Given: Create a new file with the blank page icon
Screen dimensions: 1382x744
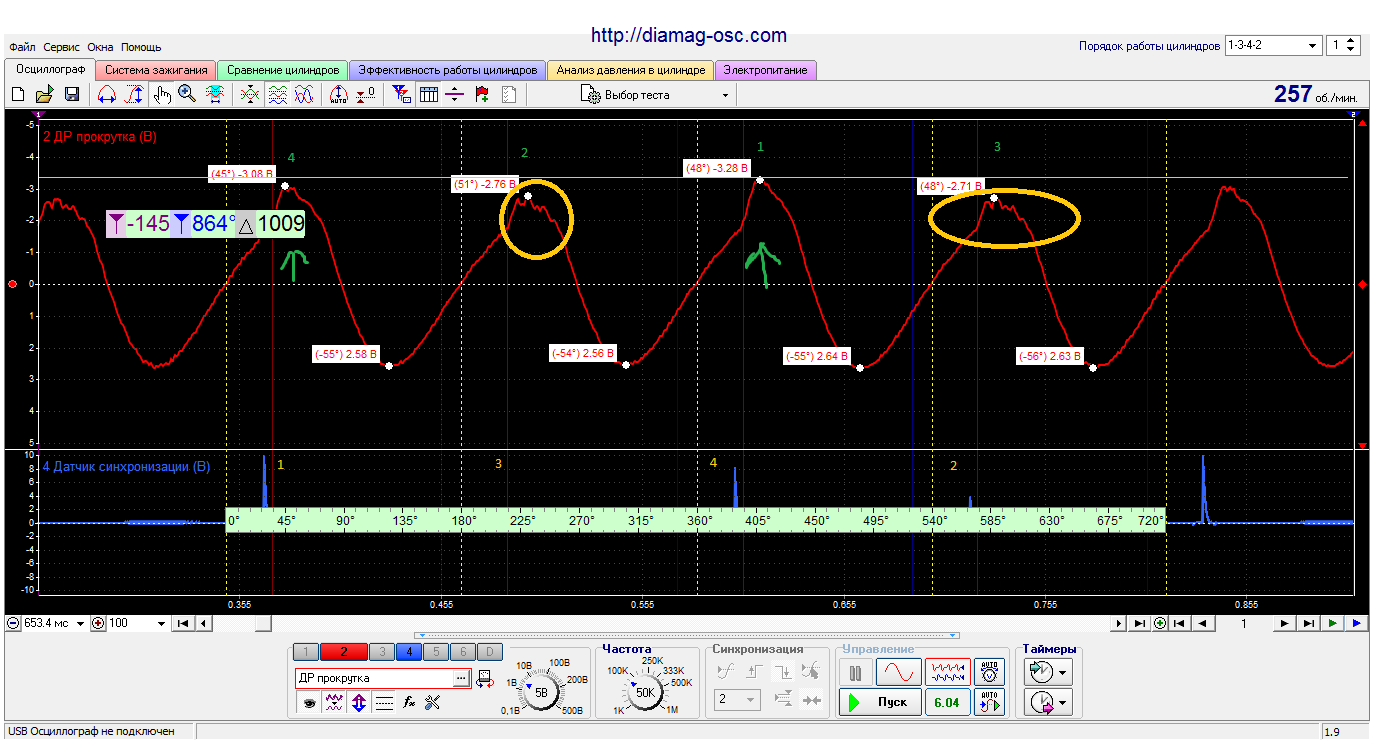Looking at the screenshot, I should pos(18,95).
